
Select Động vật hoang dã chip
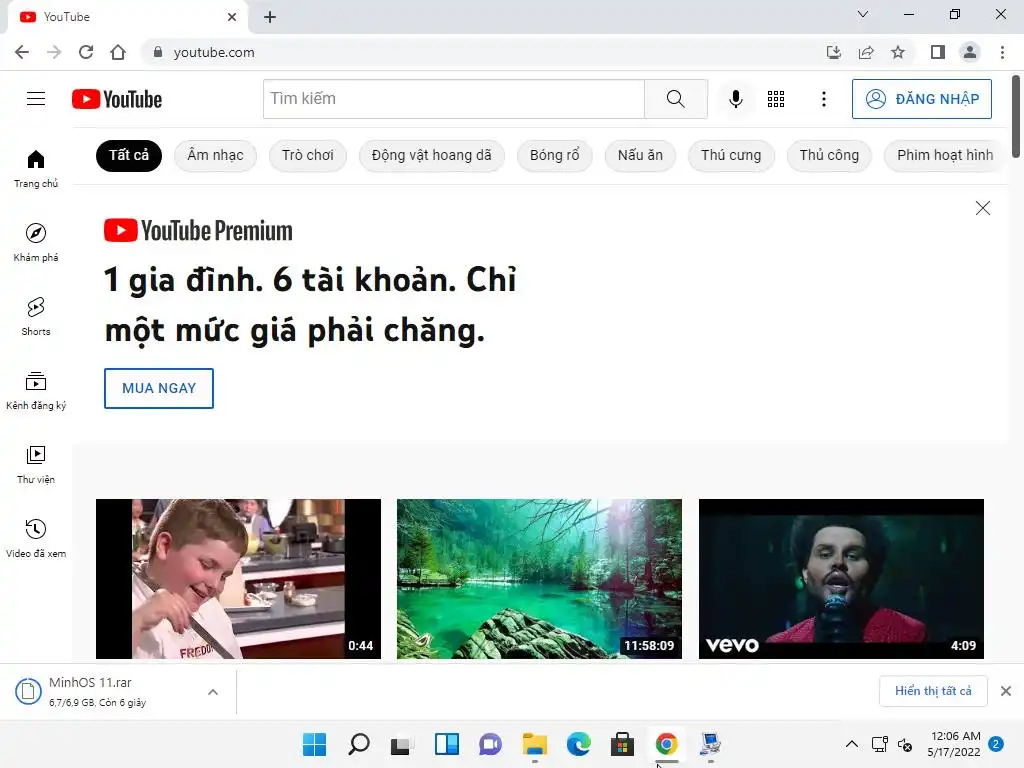[x=432, y=155]
